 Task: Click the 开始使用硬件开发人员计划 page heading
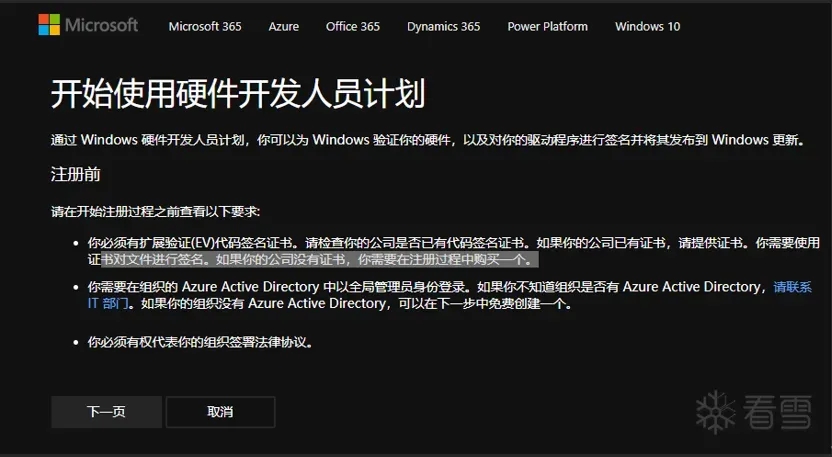[238, 94]
